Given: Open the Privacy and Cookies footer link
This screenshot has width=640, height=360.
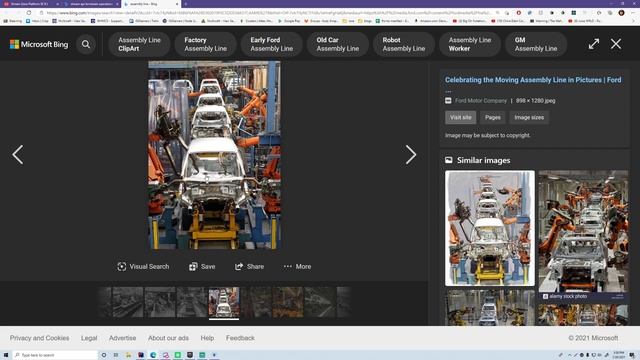Looking at the screenshot, I should point(40,338).
